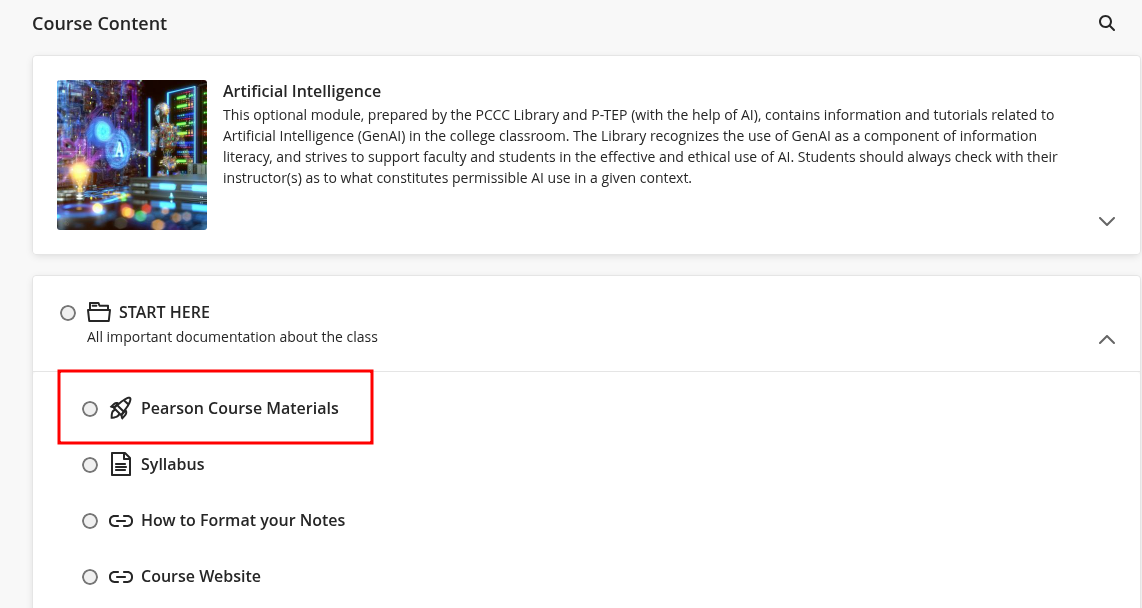The width and height of the screenshot is (1142, 608).
Task: Click the Artificial Intelligence module thumbnail image
Action: 132,155
